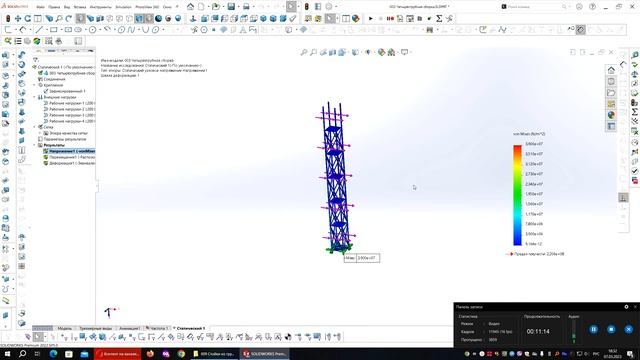Switch to the Частота 1 study tab
This screenshot has width=640, height=360.
pyautogui.click(x=157, y=328)
